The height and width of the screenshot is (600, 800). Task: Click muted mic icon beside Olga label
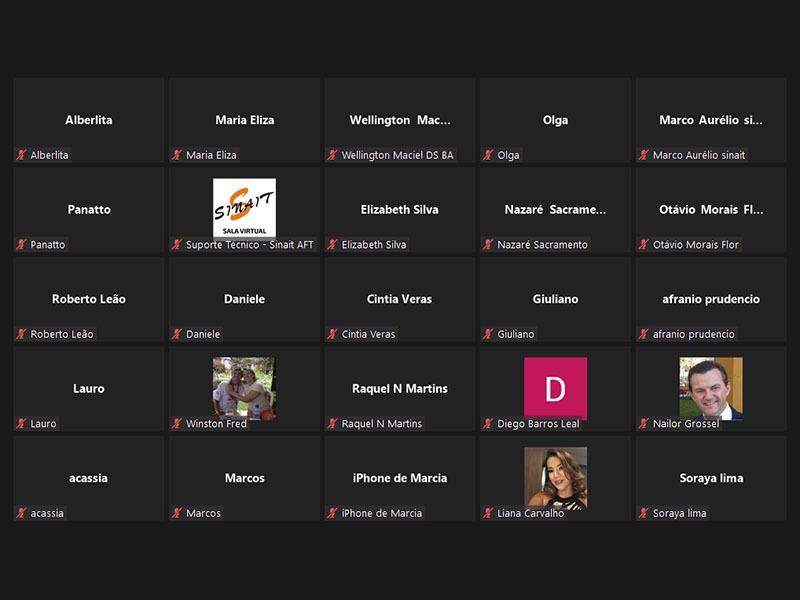click(x=488, y=155)
